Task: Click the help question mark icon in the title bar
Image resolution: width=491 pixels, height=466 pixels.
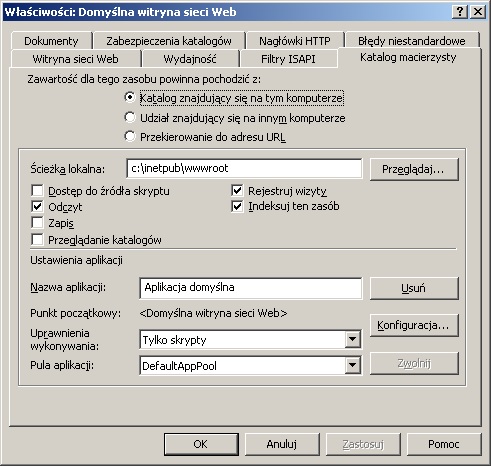Action: click(x=460, y=12)
